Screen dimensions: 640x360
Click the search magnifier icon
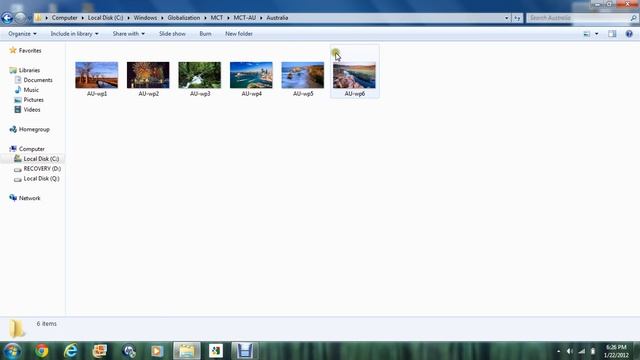[633, 18]
